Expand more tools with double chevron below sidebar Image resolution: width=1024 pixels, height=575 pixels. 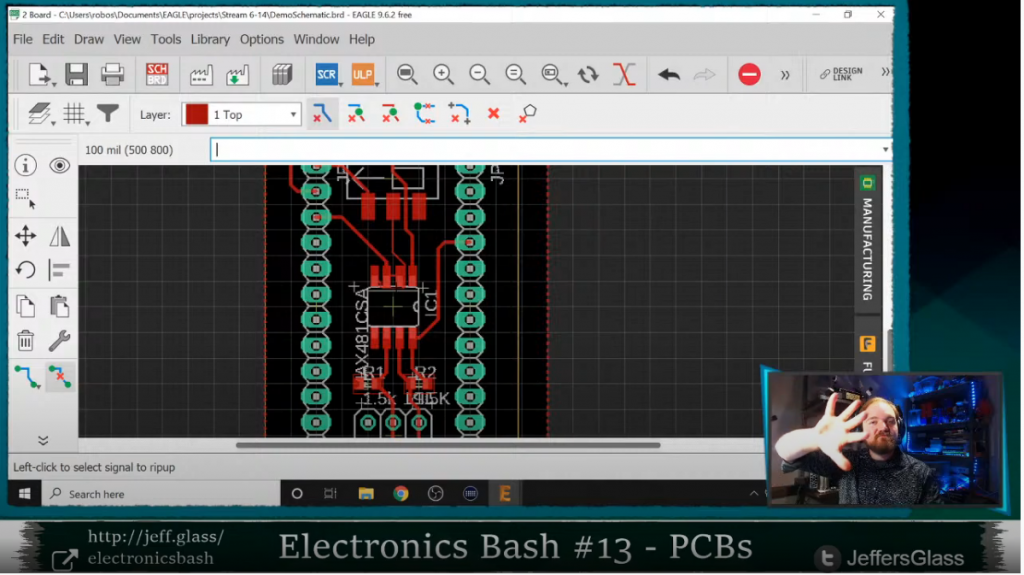43,440
